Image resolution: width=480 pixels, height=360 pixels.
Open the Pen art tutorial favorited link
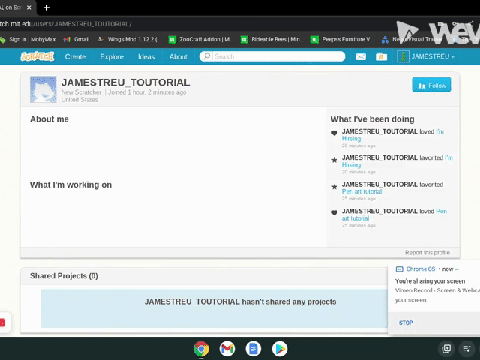[362, 191]
